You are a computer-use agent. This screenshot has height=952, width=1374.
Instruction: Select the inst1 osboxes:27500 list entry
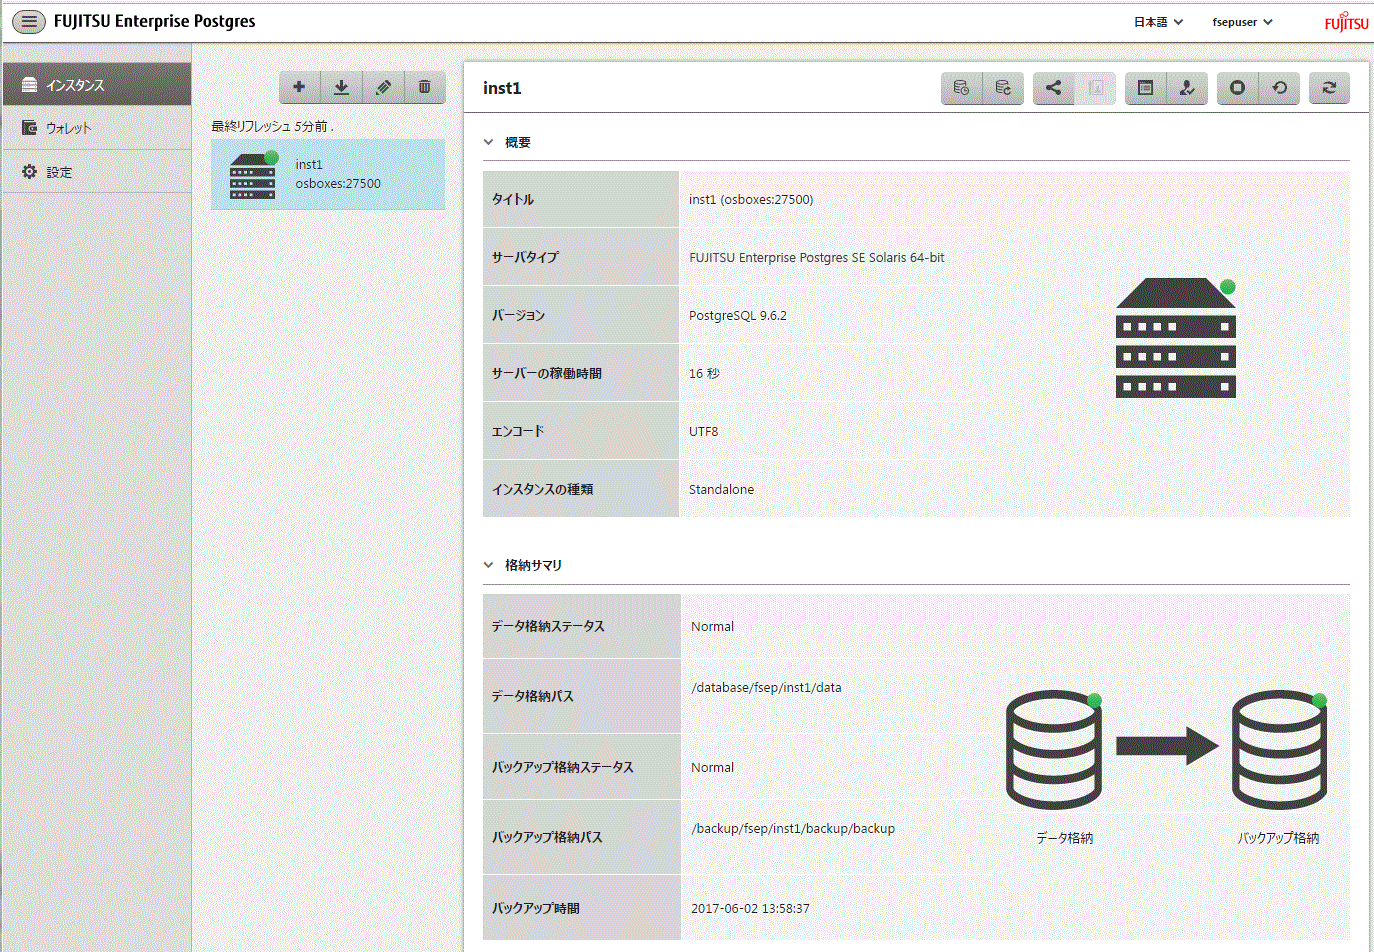328,174
